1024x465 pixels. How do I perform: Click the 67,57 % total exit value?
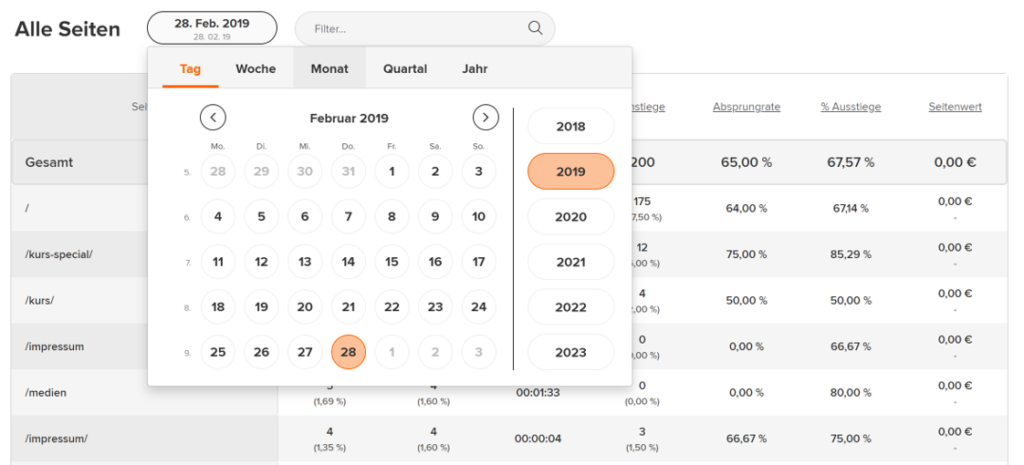click(x=851, y=162)
